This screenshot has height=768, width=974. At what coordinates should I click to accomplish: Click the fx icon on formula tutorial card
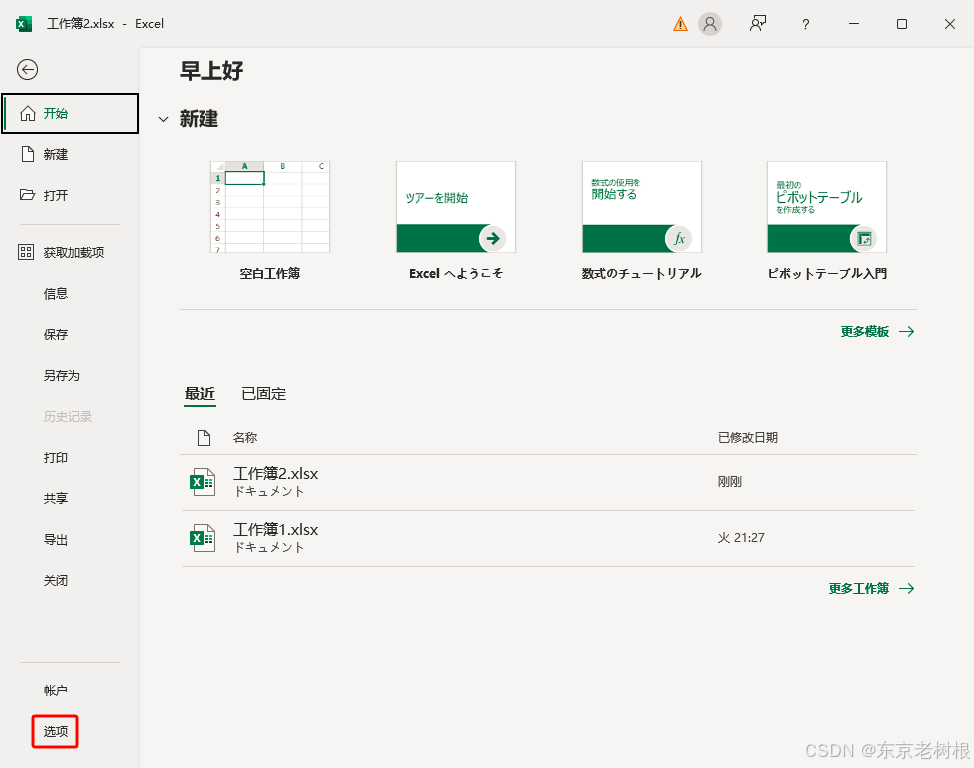(678, 239)
